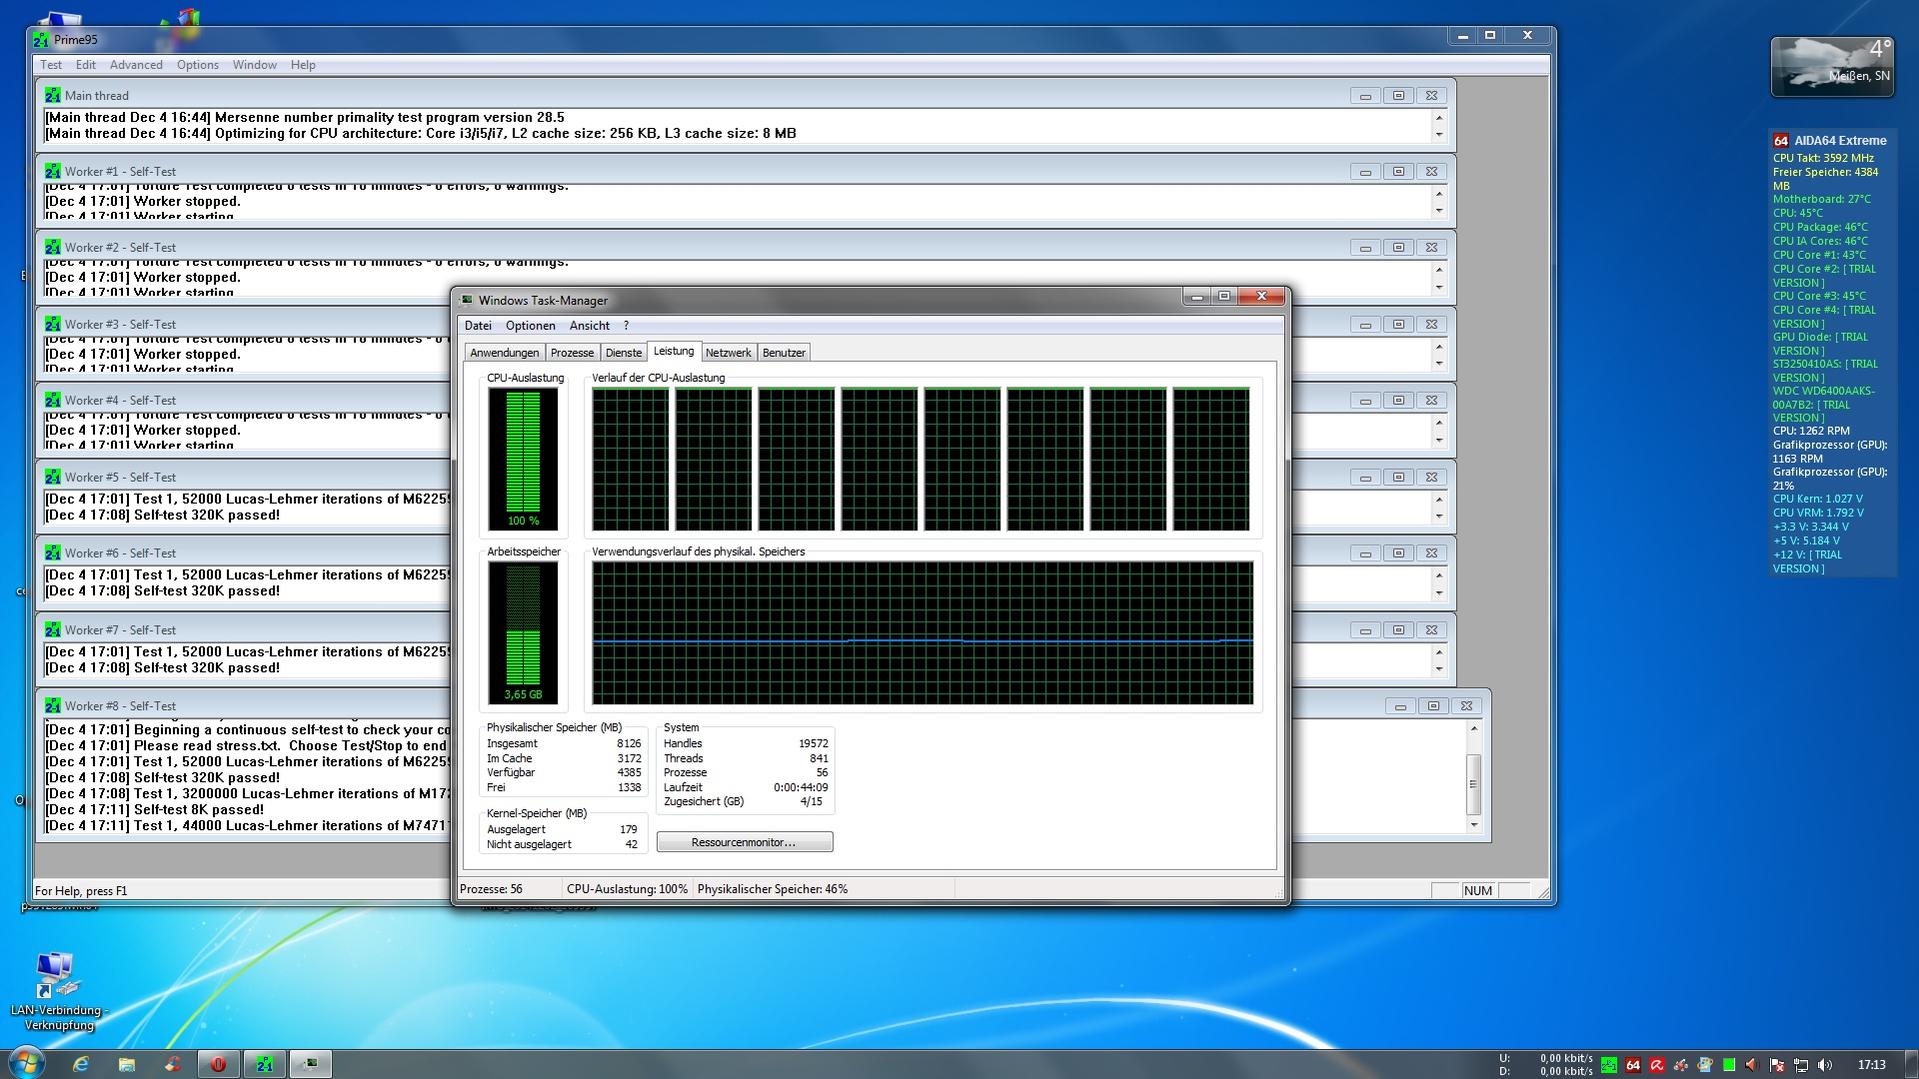The height and width of the screenshot is (1079, 1919).
Task: Click the 'Worker #7 - Self-Test' window title
Action: pos(120,630)
